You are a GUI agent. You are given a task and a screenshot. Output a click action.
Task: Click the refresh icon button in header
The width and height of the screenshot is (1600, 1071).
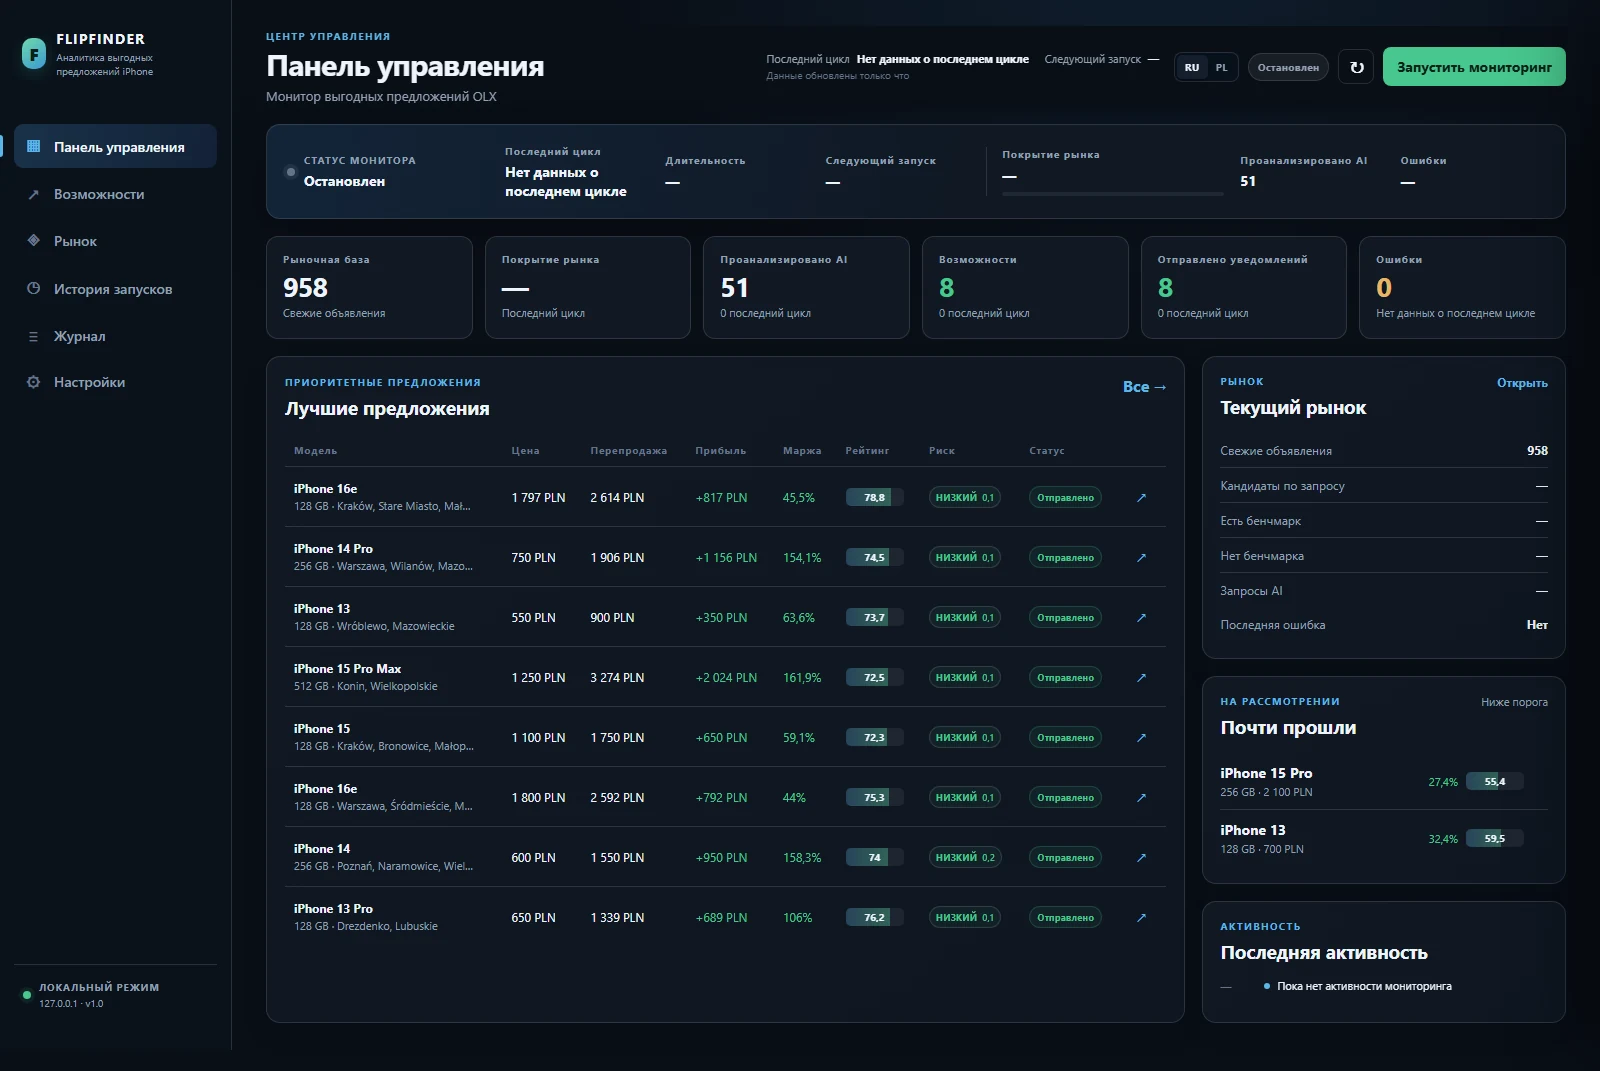pos(1356,67)
